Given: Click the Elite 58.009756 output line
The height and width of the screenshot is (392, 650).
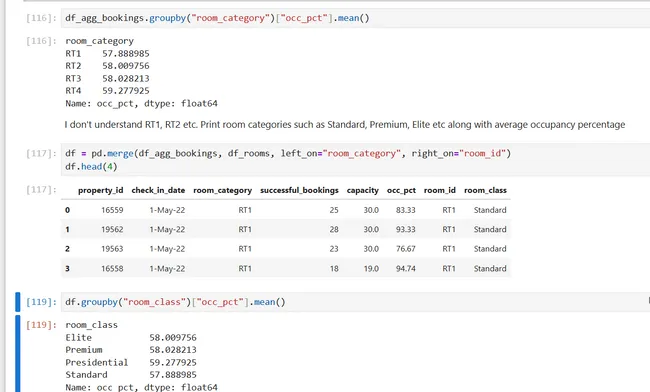Looking at the screenshot, I should click(x=131, y=338).
